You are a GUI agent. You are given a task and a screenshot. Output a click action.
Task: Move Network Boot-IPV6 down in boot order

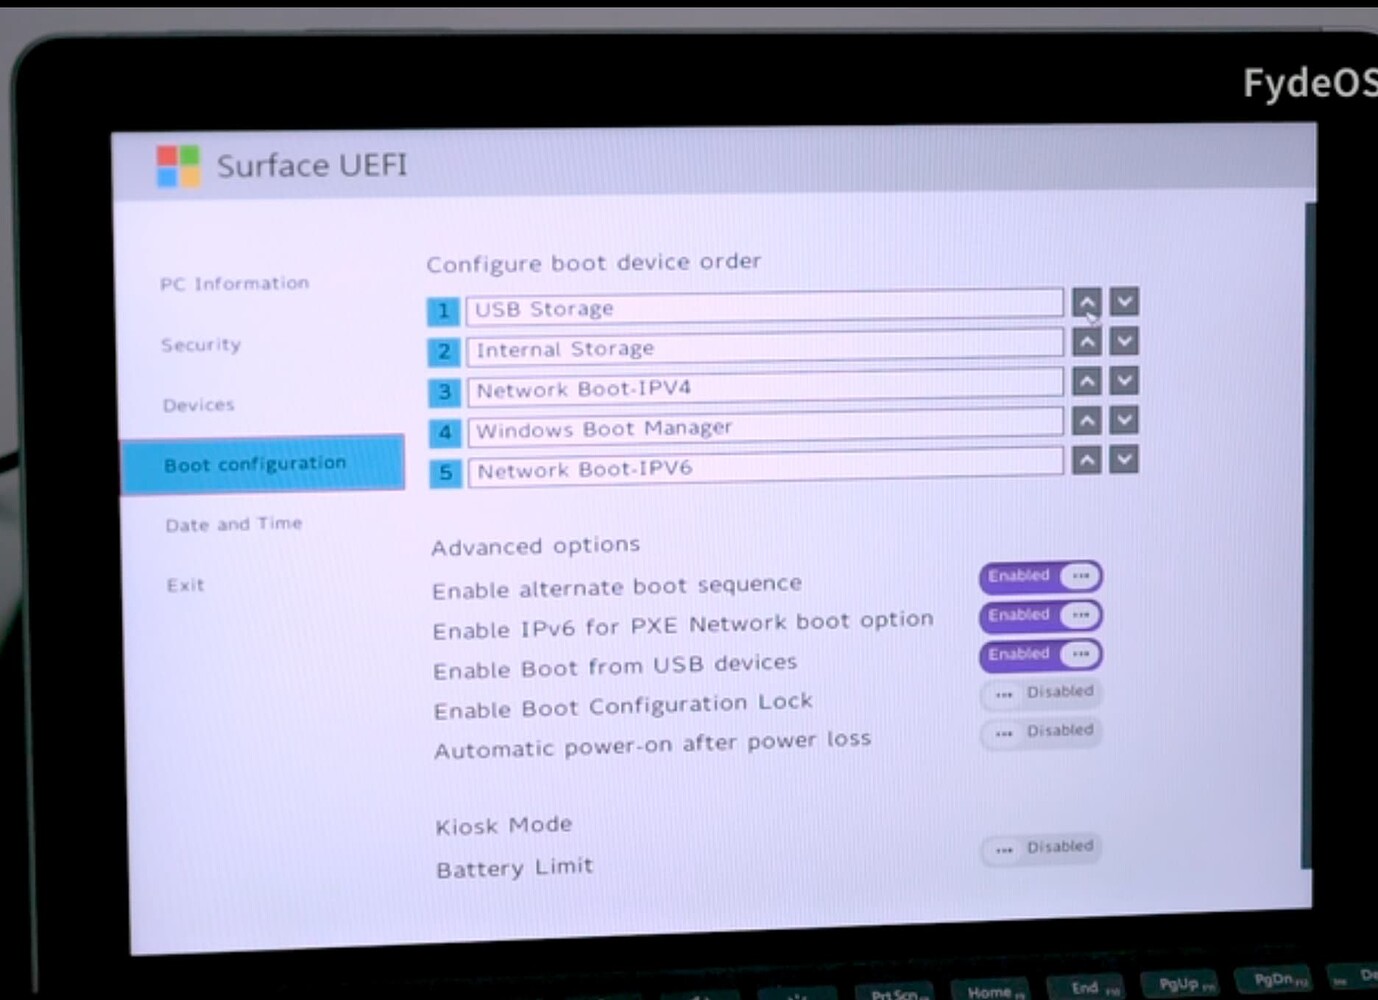(1124, 459)
